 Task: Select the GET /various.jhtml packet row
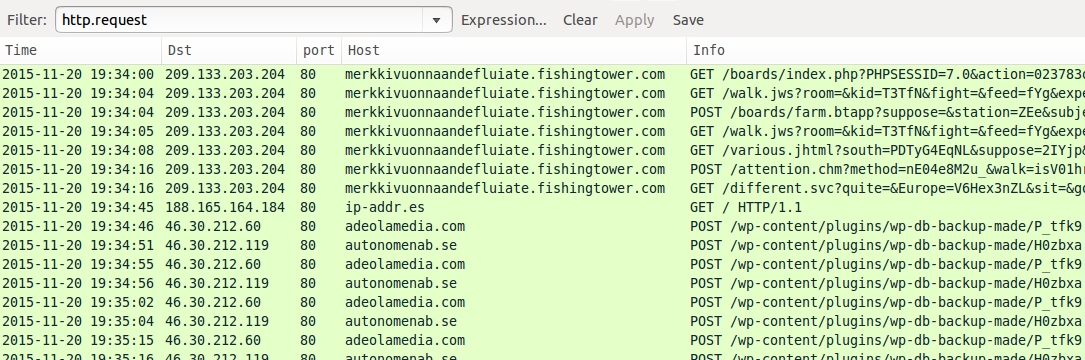(542, 150)
